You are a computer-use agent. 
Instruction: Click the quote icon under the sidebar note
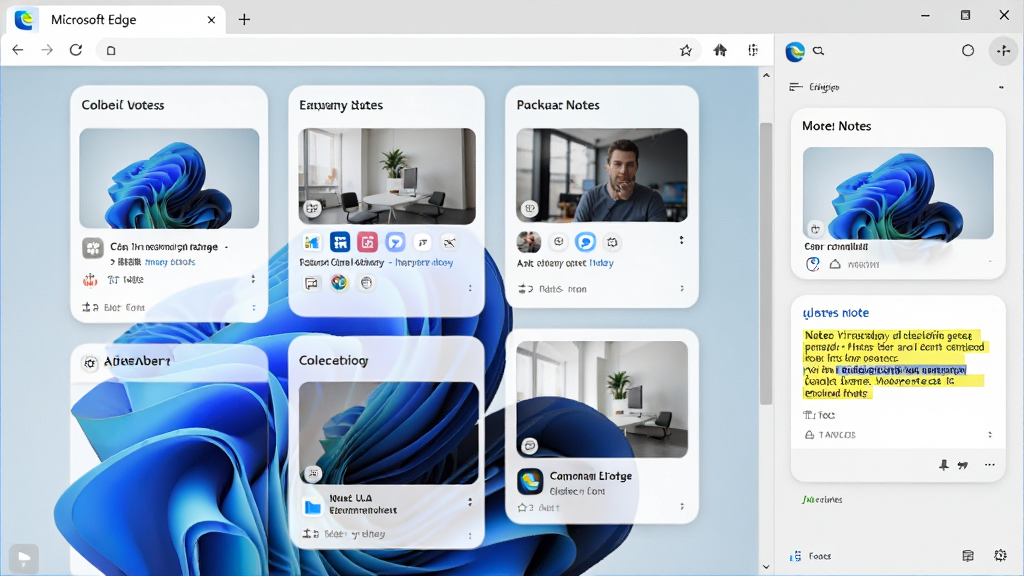[x=963, y=465]
